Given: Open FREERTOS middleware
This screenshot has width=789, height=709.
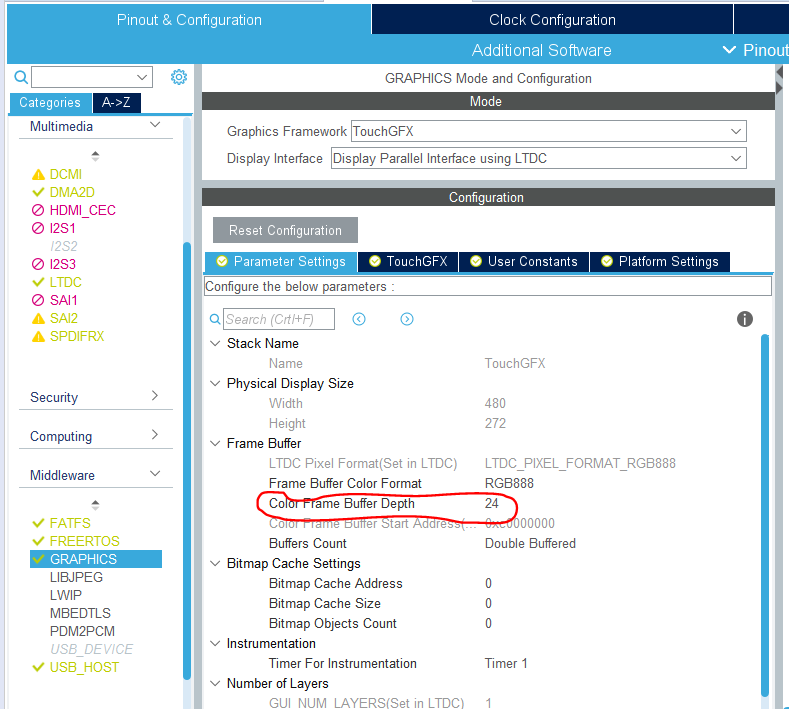Looking at the screenshot, I should [85, 541].
